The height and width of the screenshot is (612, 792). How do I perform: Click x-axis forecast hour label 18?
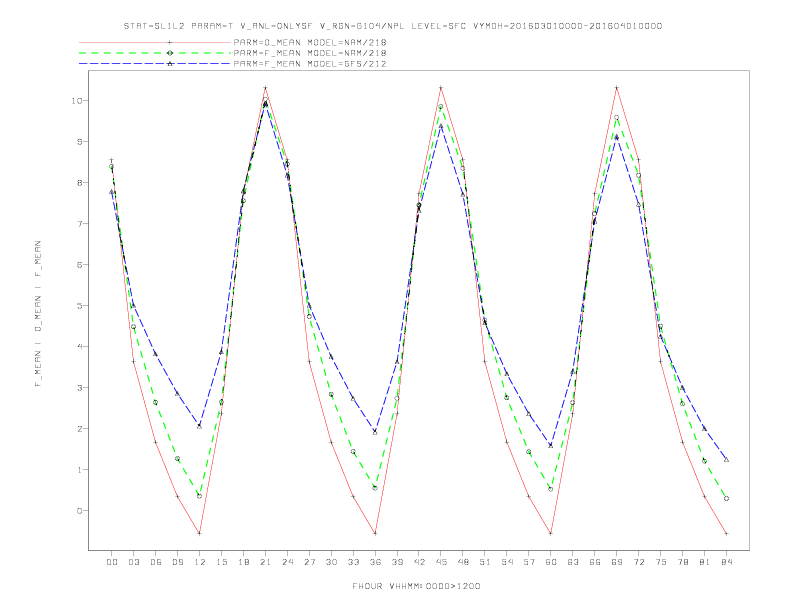pos(243,562)
